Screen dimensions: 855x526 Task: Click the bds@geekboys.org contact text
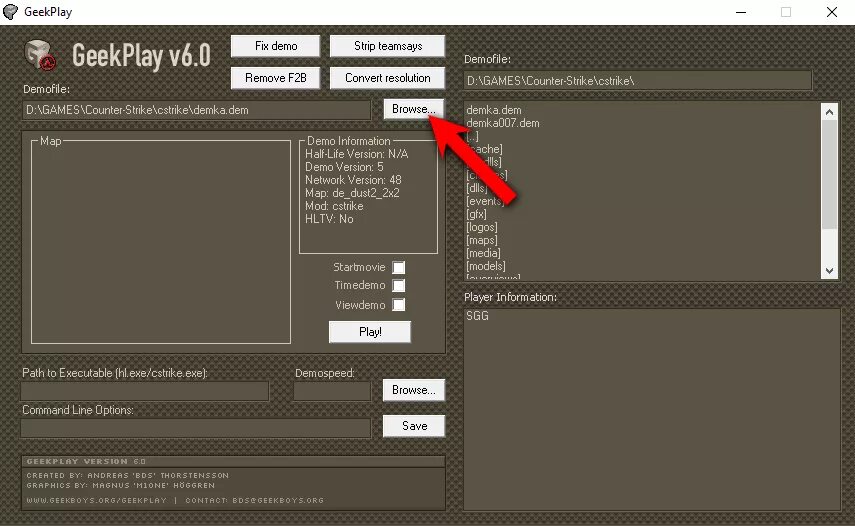click(x=278, y=500)
